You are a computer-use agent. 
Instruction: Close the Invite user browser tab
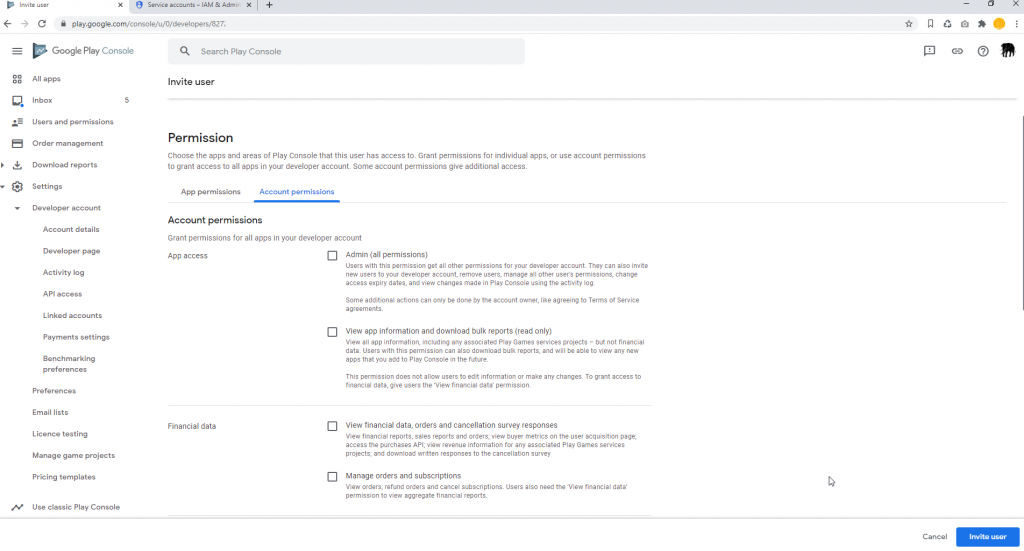coord(120,5)
